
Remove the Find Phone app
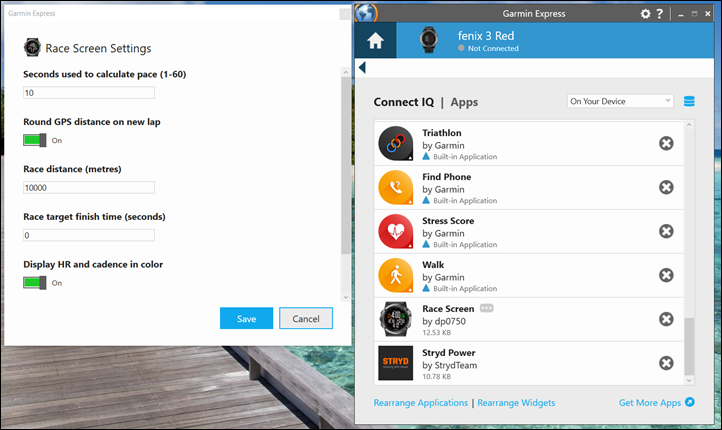(x=666, y=187)
